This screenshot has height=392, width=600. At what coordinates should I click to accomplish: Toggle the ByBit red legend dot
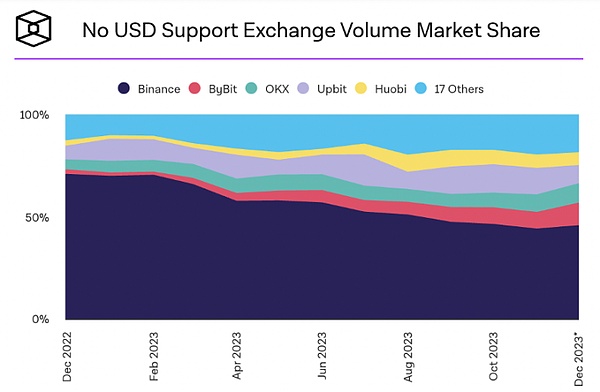click(195, 88)
